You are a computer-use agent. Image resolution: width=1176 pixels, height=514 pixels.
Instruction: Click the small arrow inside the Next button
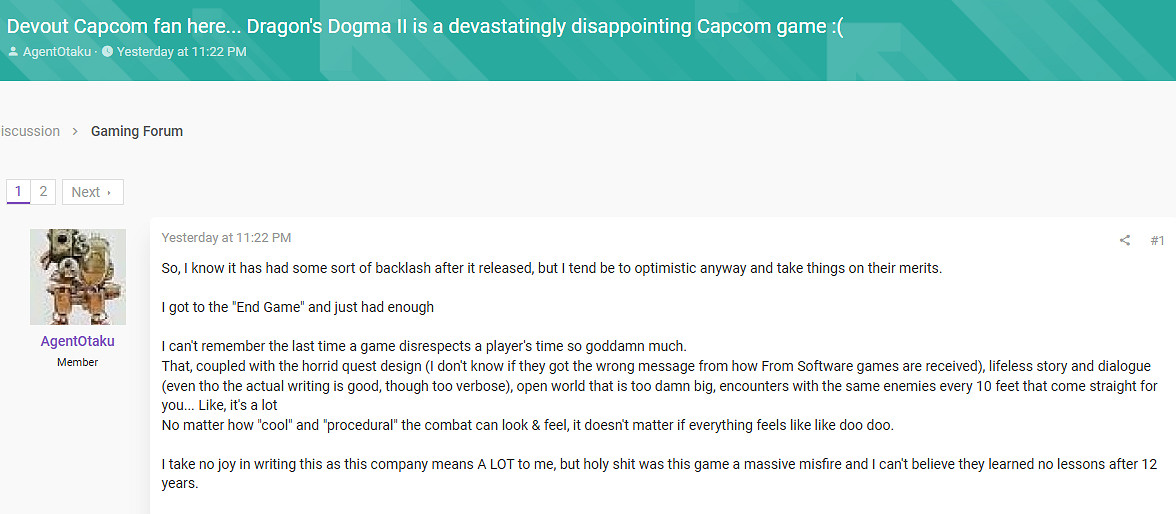click(x=109, y=193)
